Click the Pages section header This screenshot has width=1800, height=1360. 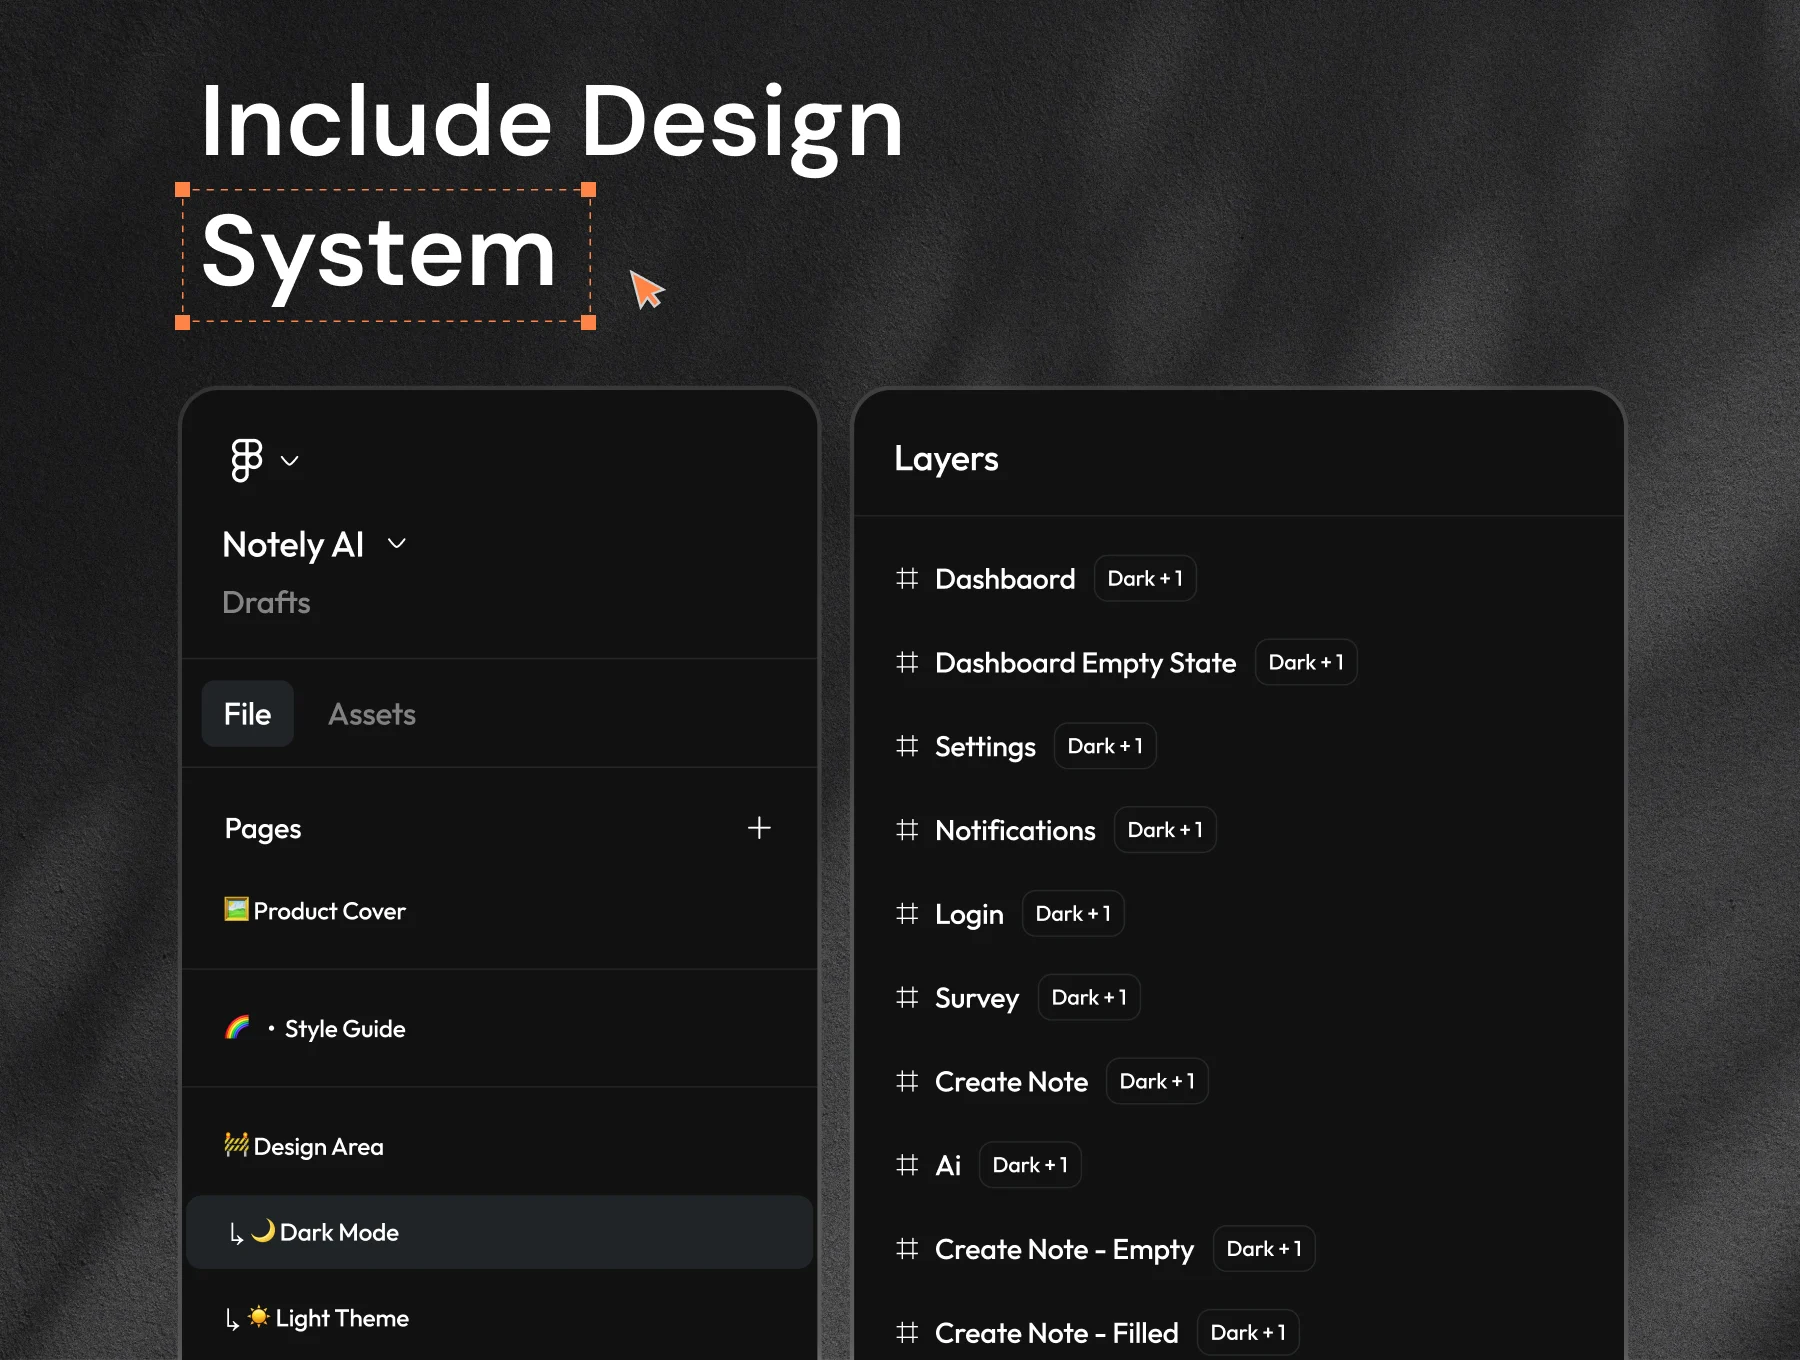tap(263, 829)
